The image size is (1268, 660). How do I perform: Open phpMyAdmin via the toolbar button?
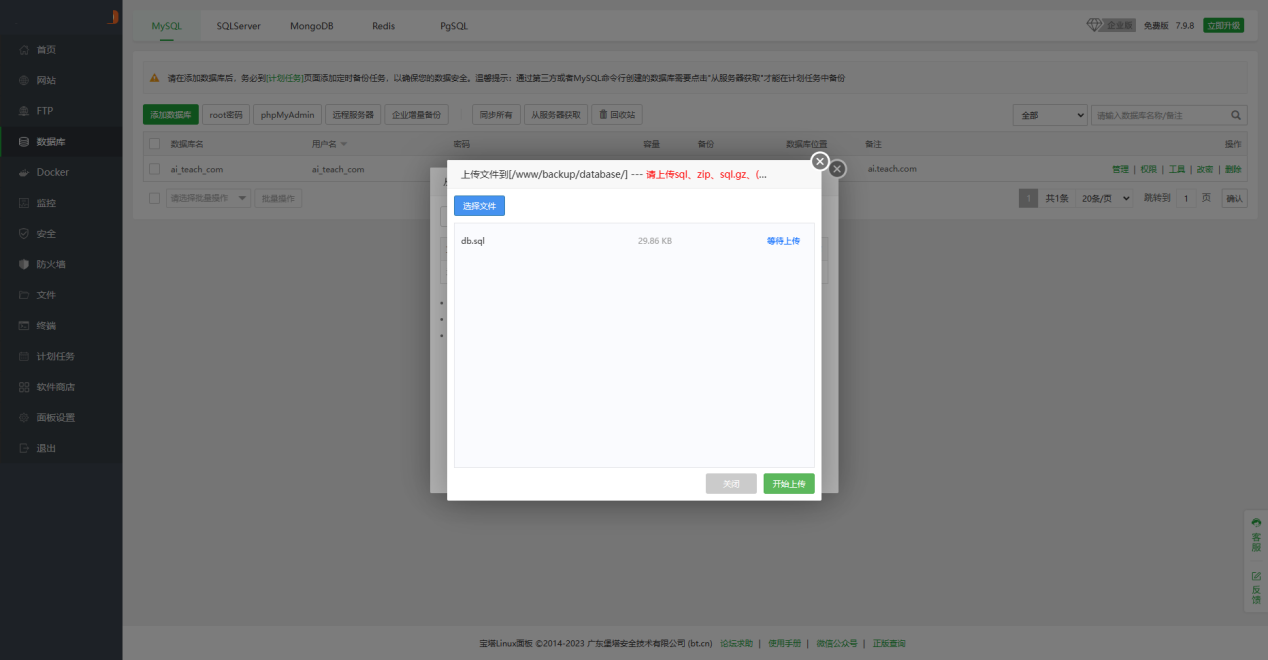pos(286,114)
